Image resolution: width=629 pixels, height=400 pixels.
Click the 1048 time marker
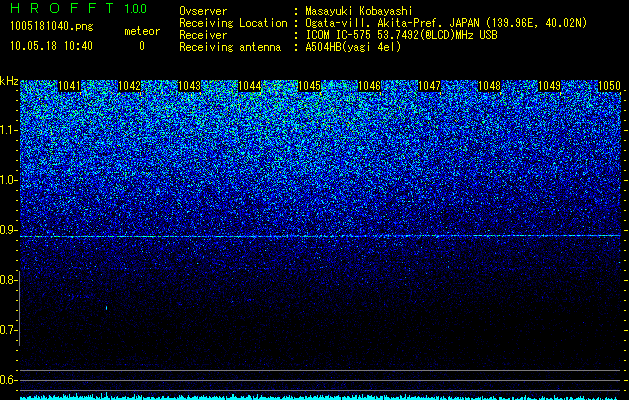[x=489, y=86]
